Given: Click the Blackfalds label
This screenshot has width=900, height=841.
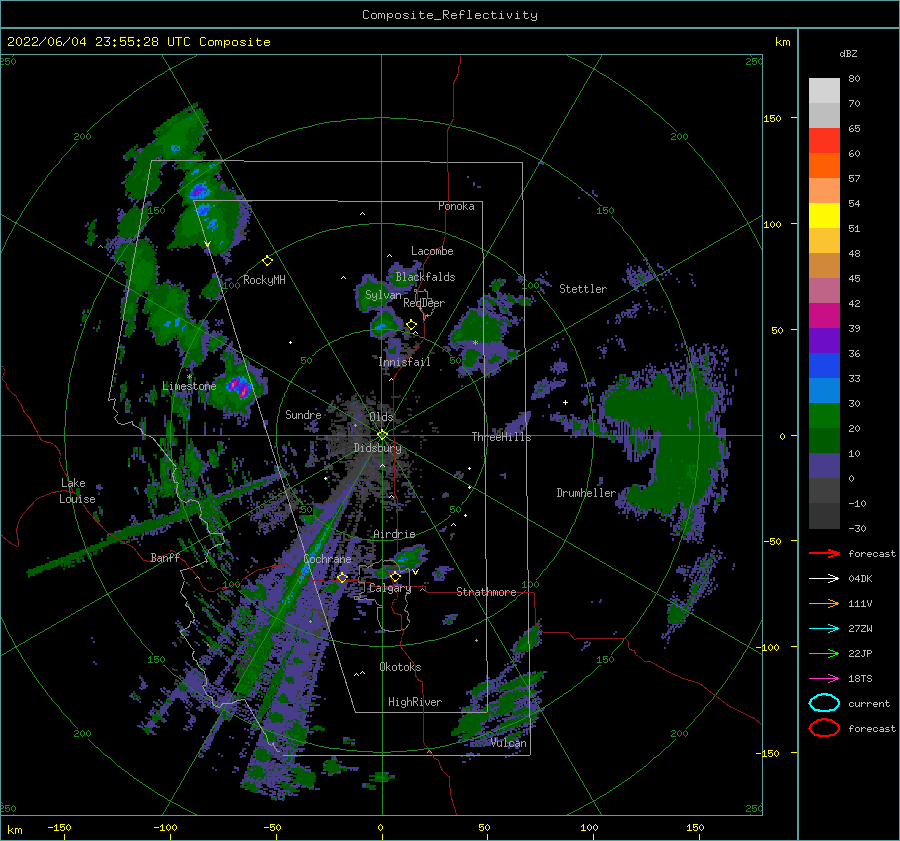Looking at the screenshot, I should (425, 277).
